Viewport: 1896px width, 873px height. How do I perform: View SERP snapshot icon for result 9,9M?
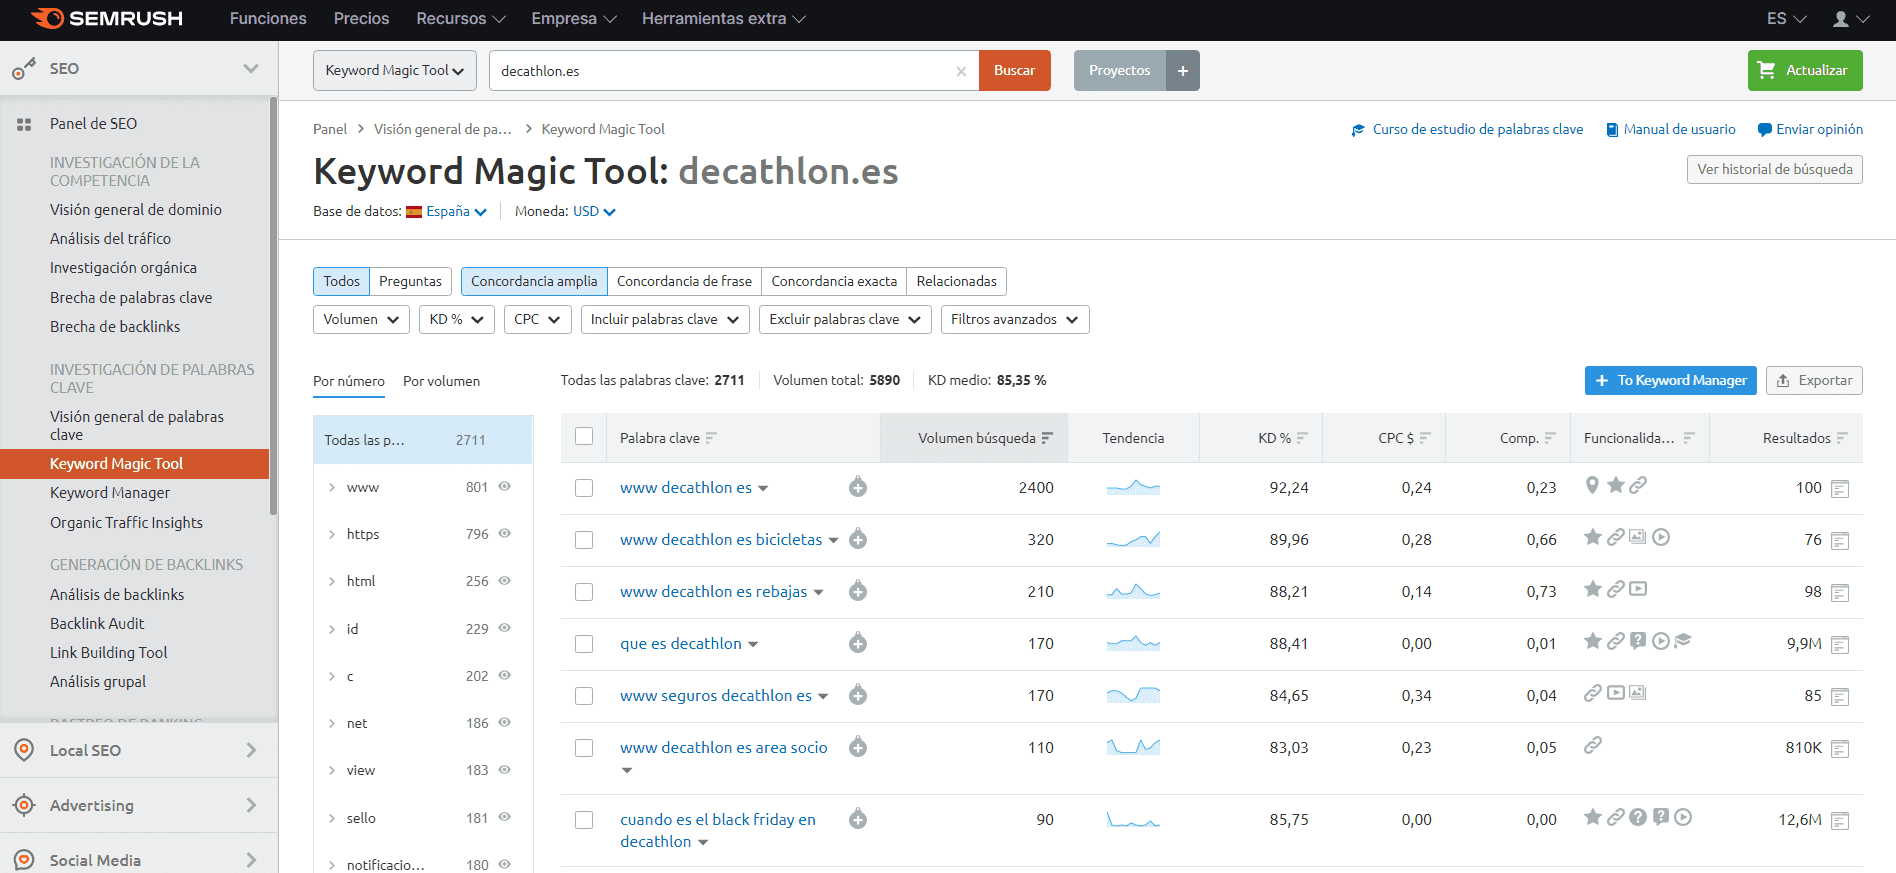coord(1840,645)
